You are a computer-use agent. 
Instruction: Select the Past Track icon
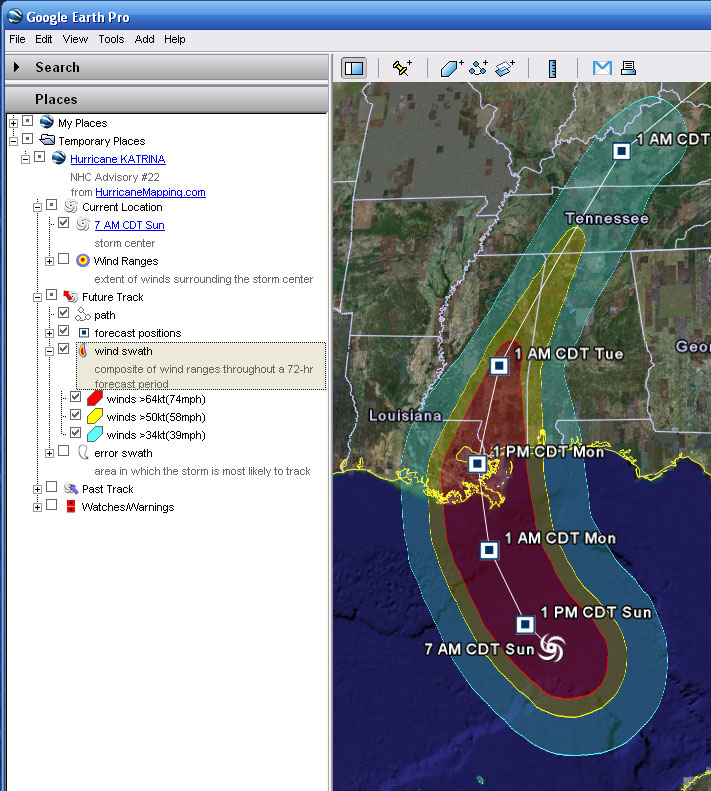click(x=71, y=488)
